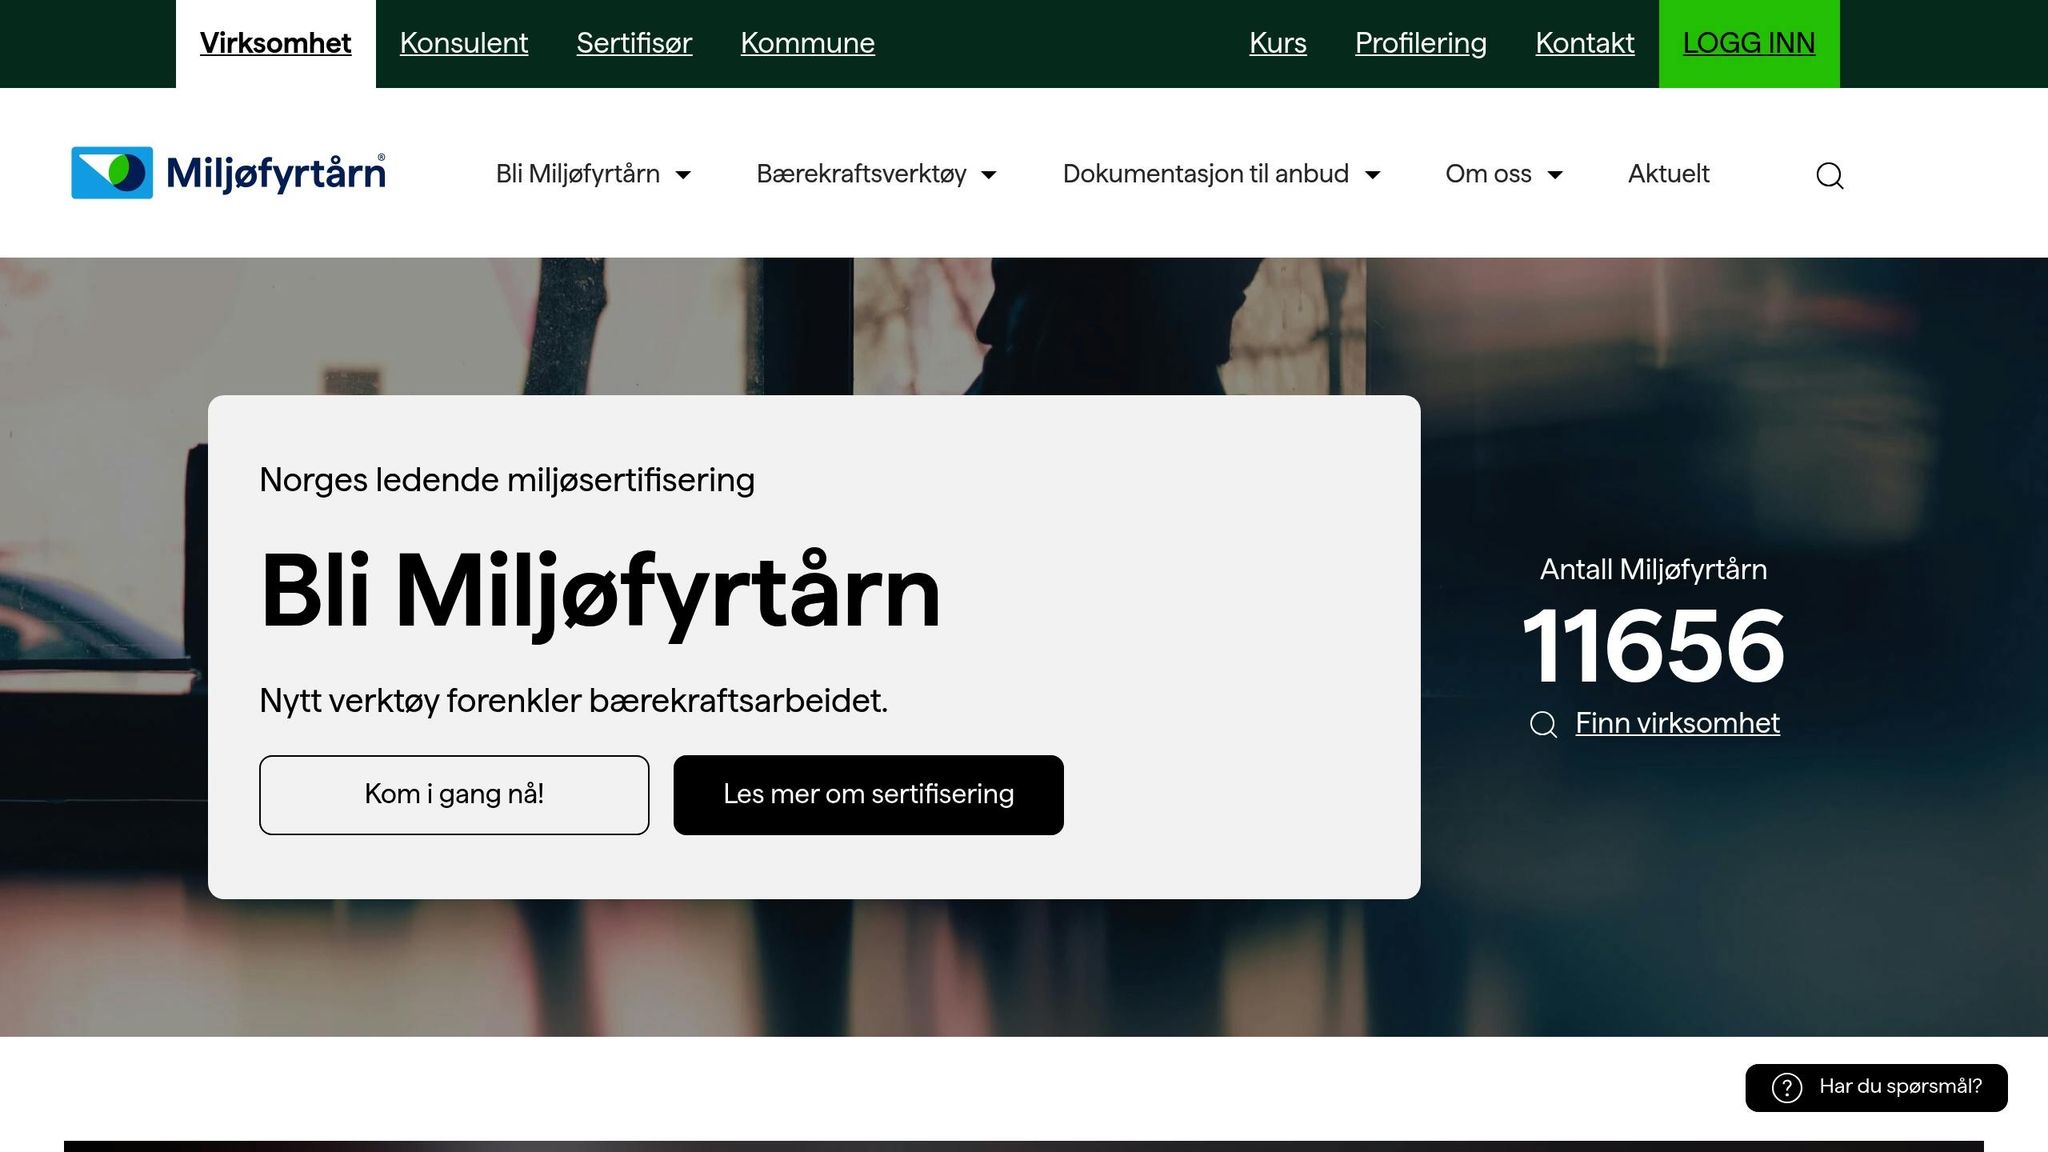This screenshot has height=1152, width=2048.
Task: Open the Om oss menu label
Action: [x=1488, y=174]
